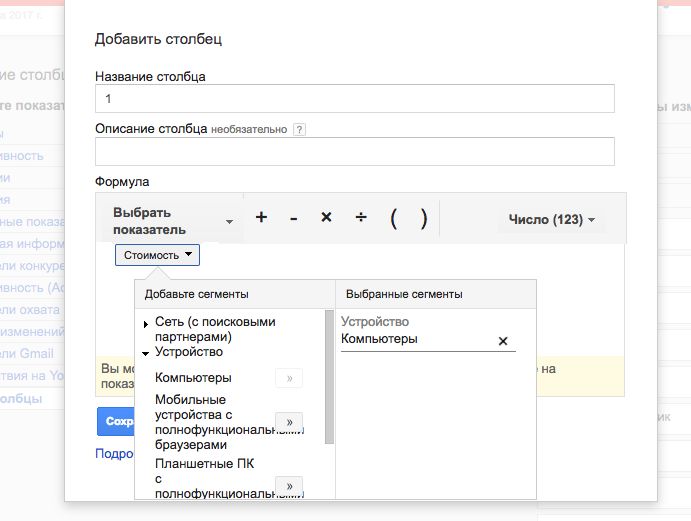Insert an opening parenthesis into formula
691x521 pixels.
[394, 219]
